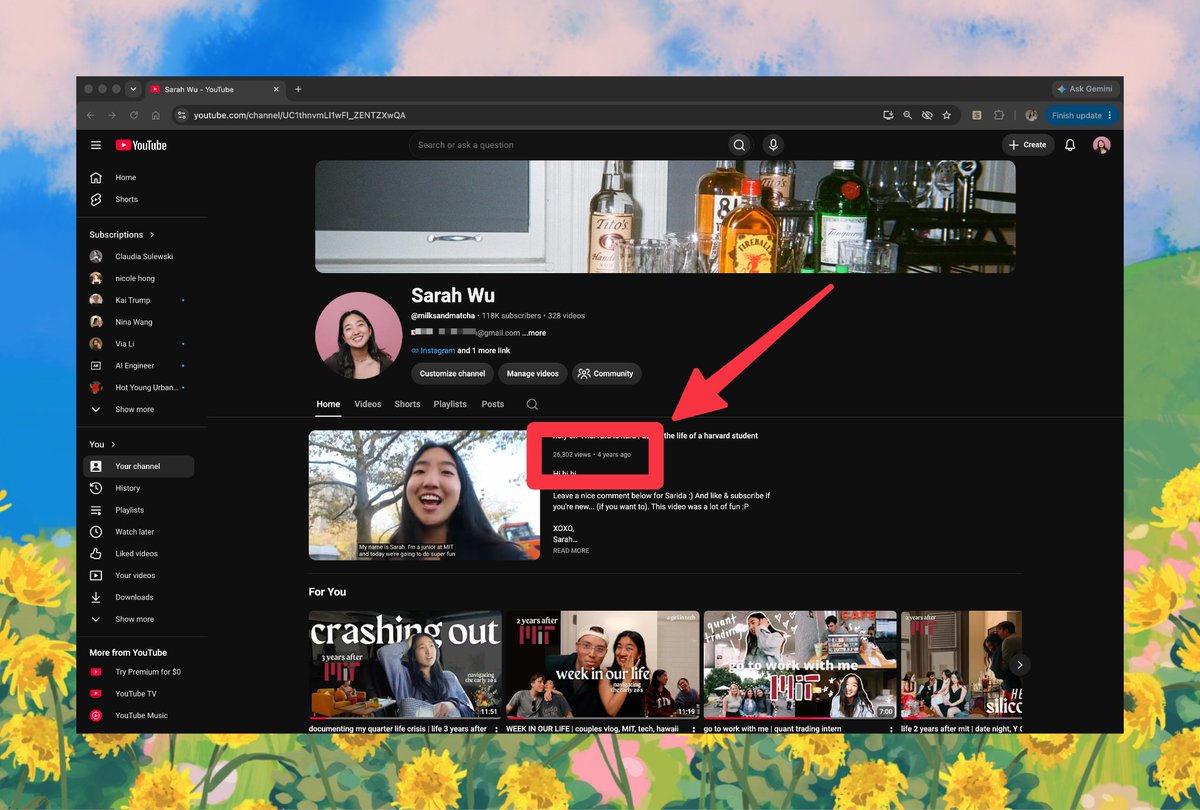The height and width of the screenshot is (810, 1200).
Task: Open the tab search dropdown arrow
Action: [133, 89]
